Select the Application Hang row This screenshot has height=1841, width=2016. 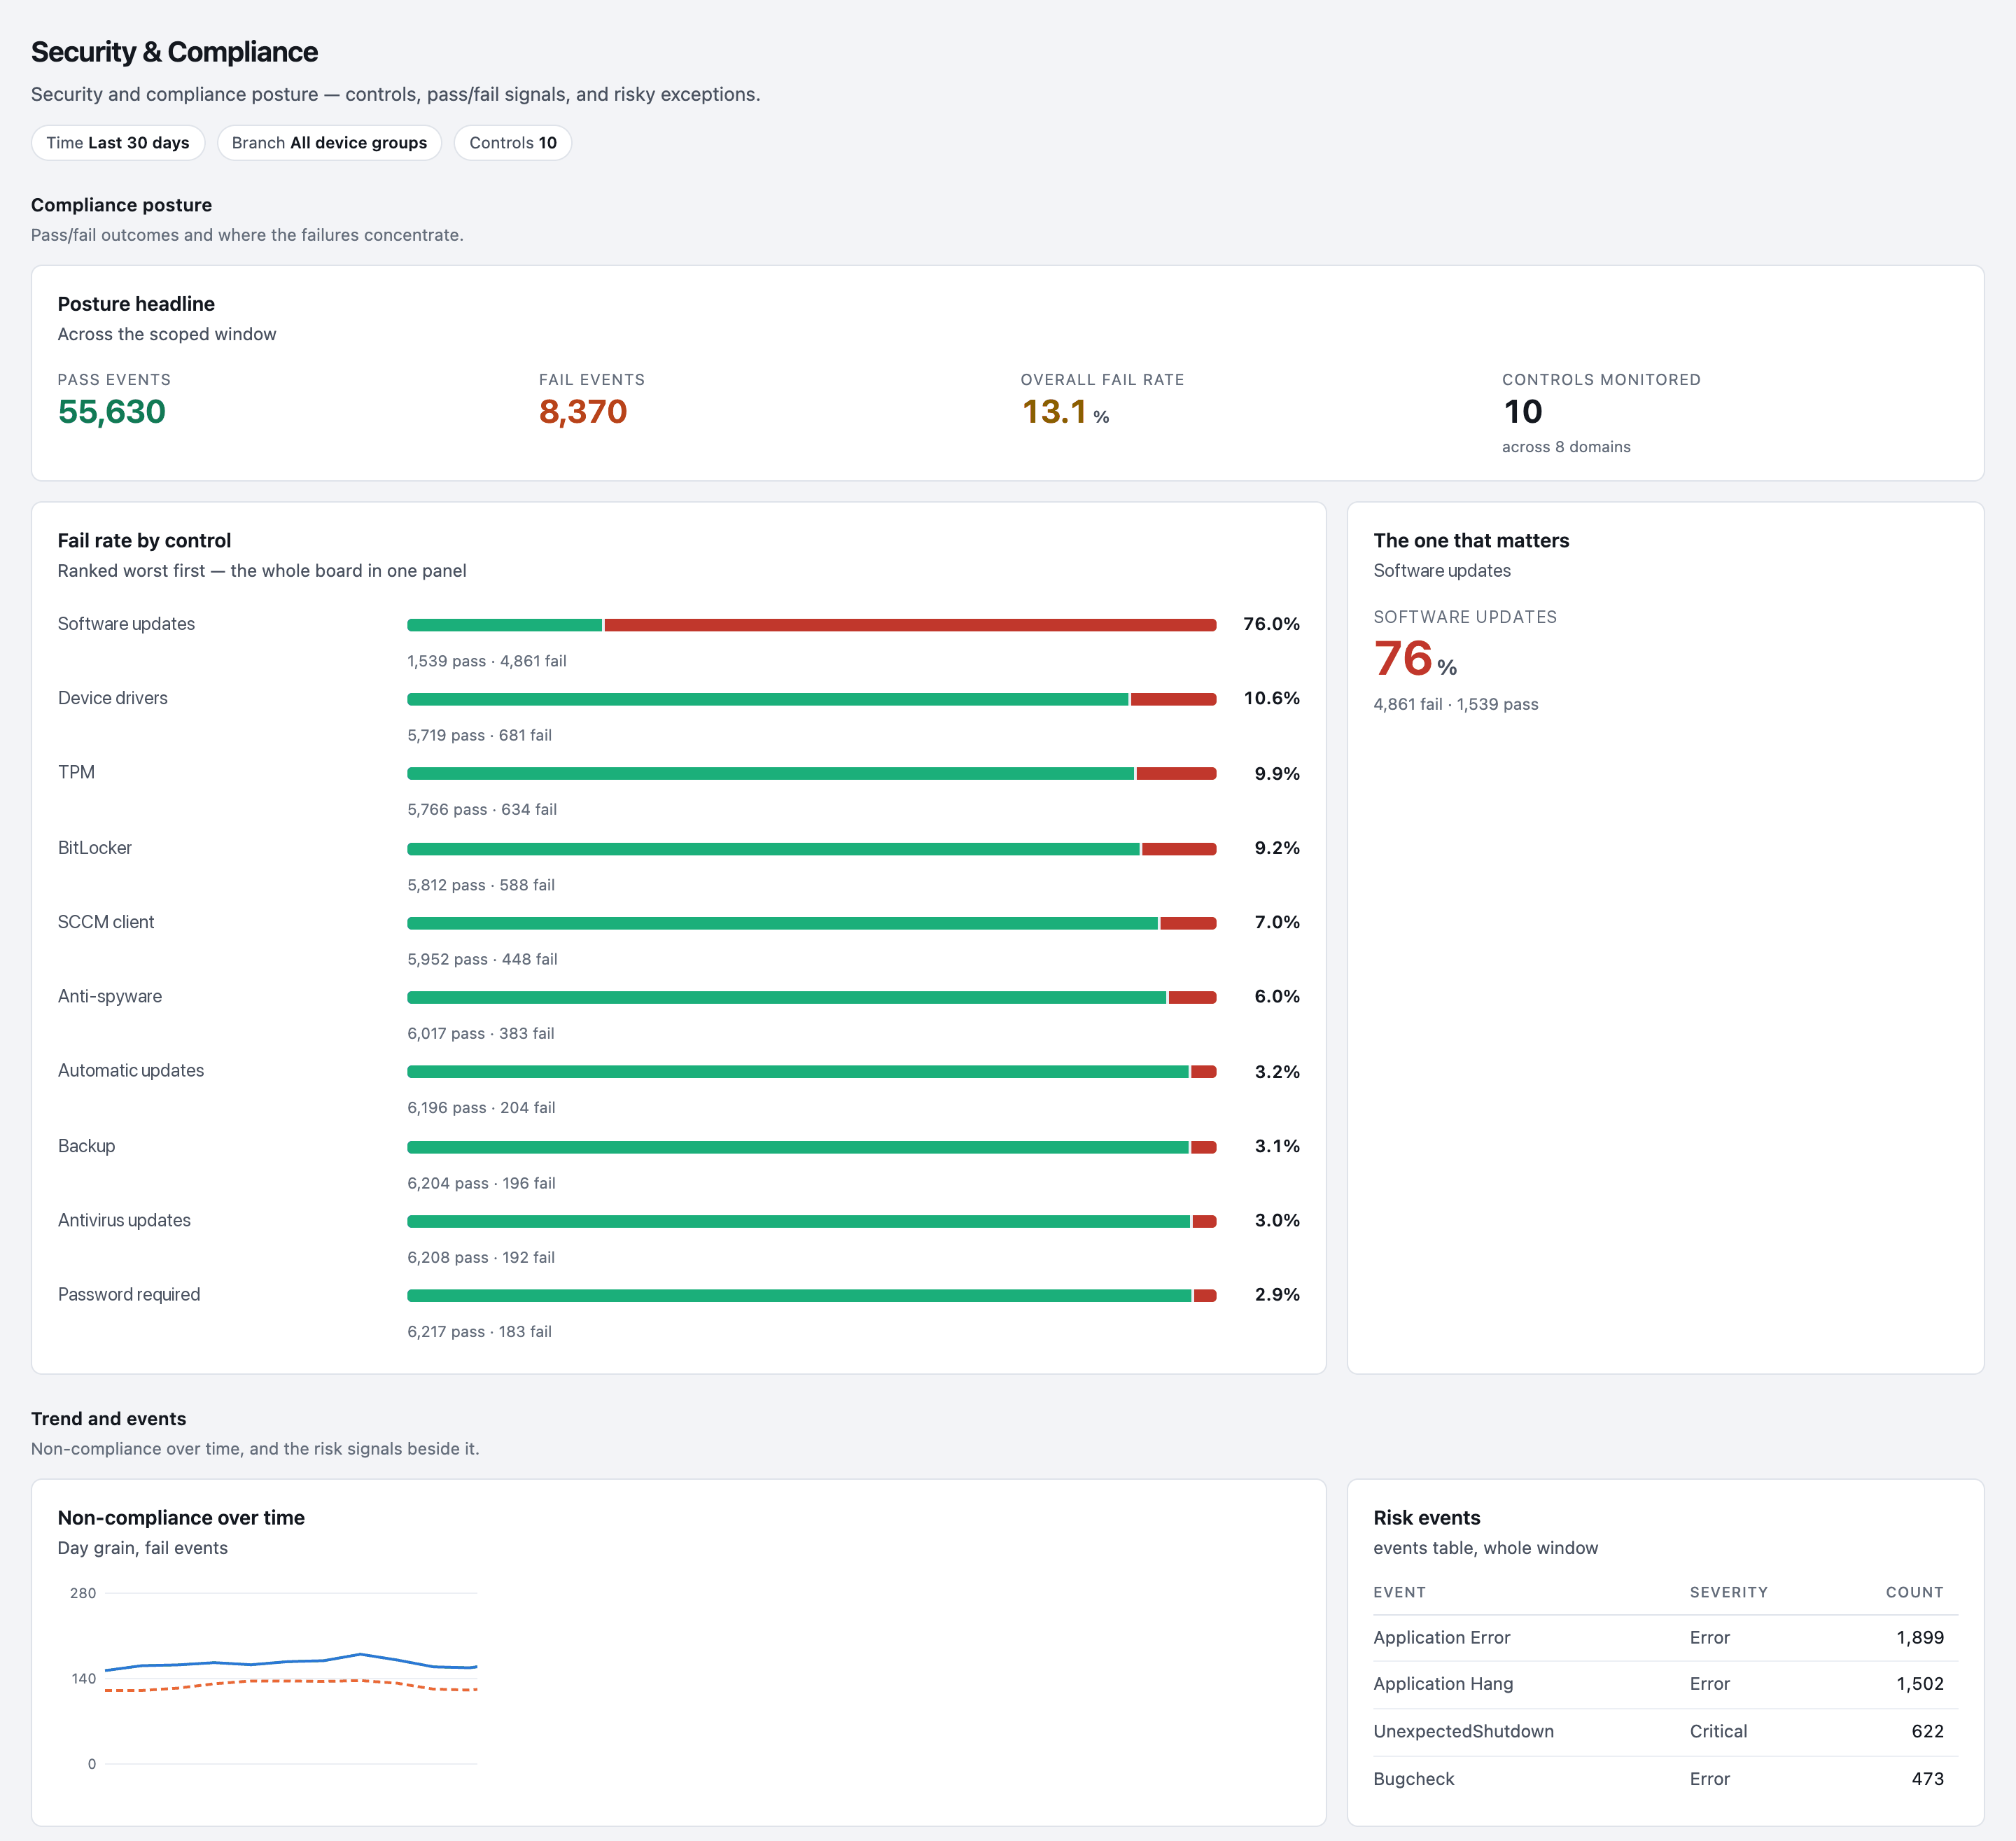1665,1684
